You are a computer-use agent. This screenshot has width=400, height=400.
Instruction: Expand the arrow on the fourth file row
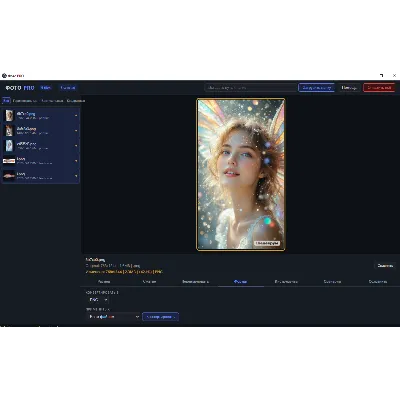76,161
